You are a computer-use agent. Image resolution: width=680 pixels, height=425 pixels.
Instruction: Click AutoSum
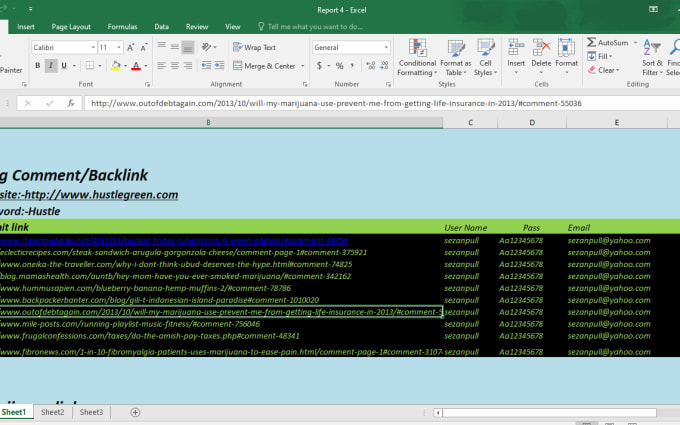[x=608, y=42]
